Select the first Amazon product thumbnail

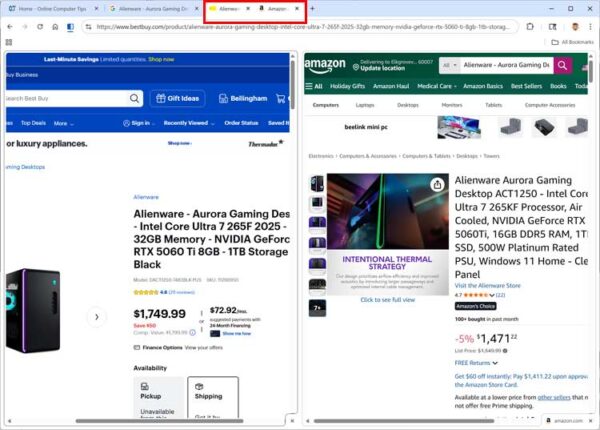point(317,183)
